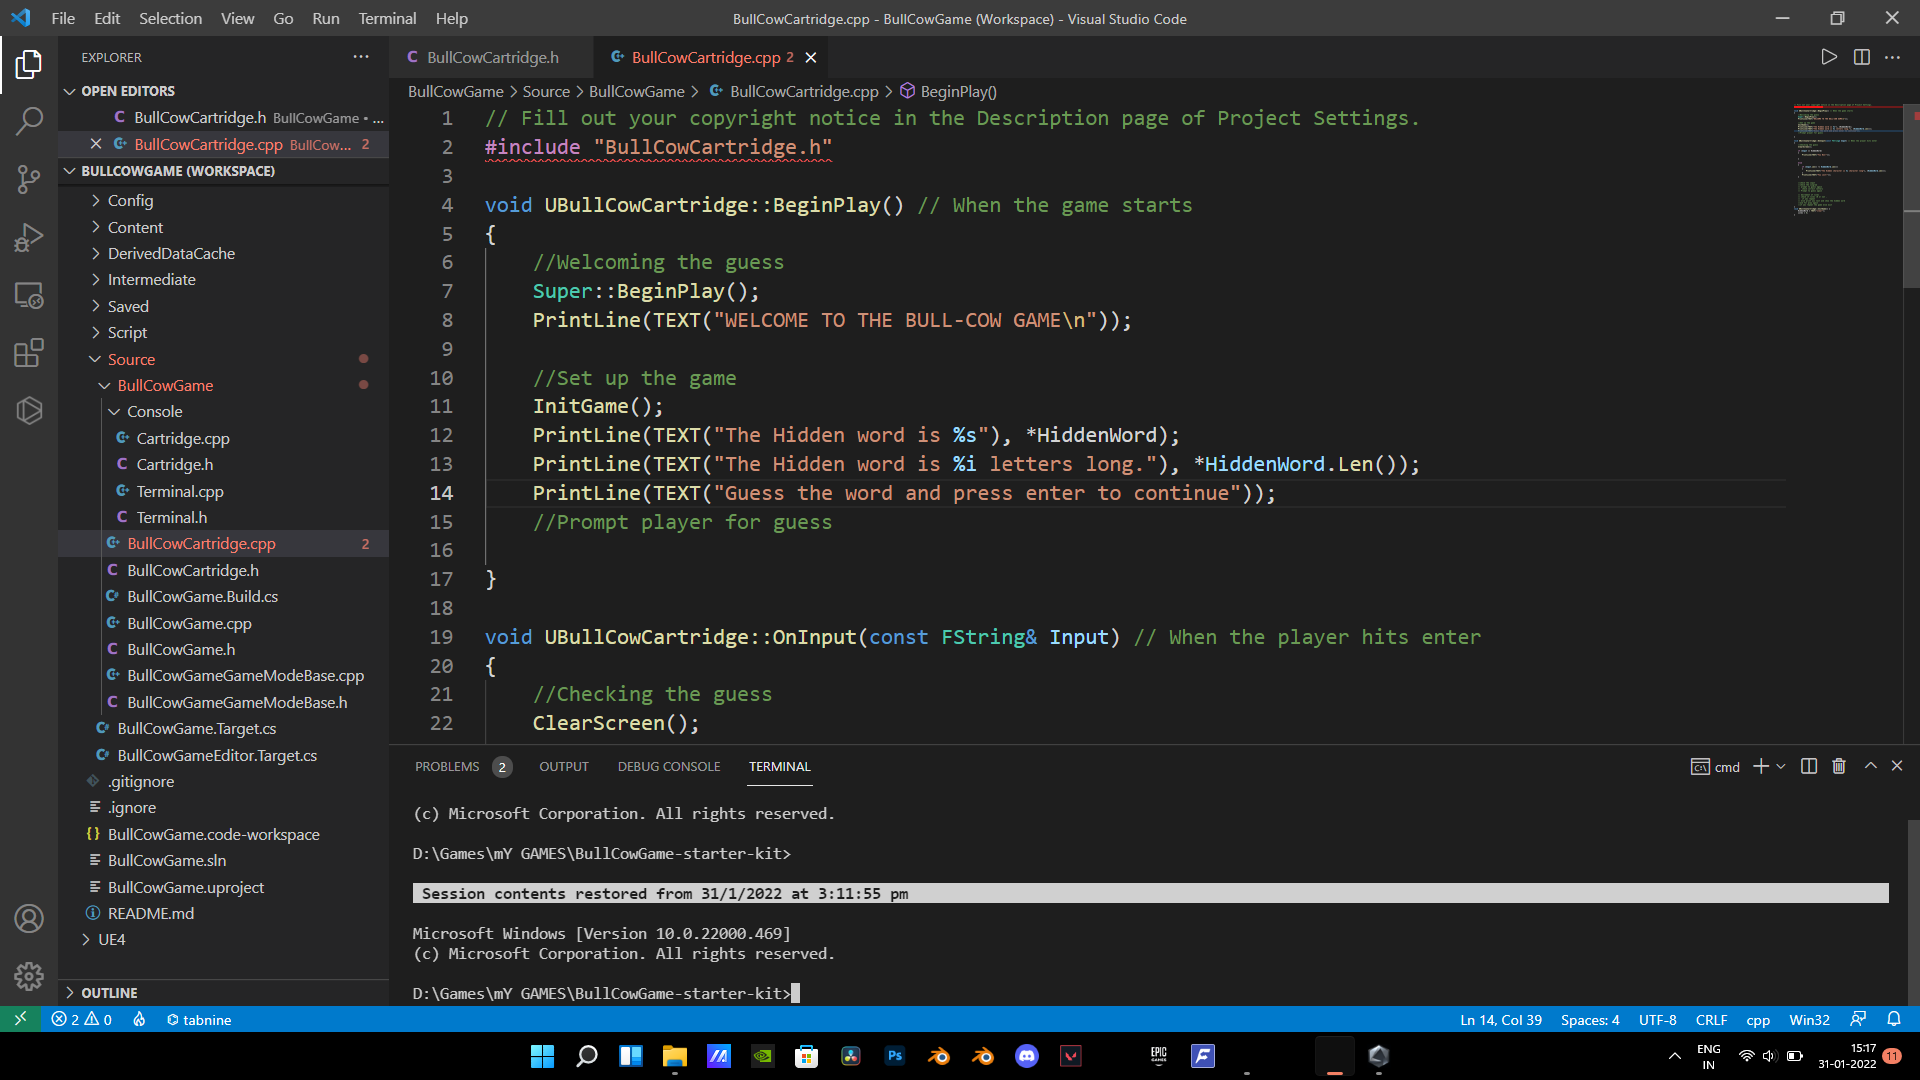Viewport: 1920px width, 1080px height.
Task: Click the Run file play icon
Action: (x=1828, y=57)
